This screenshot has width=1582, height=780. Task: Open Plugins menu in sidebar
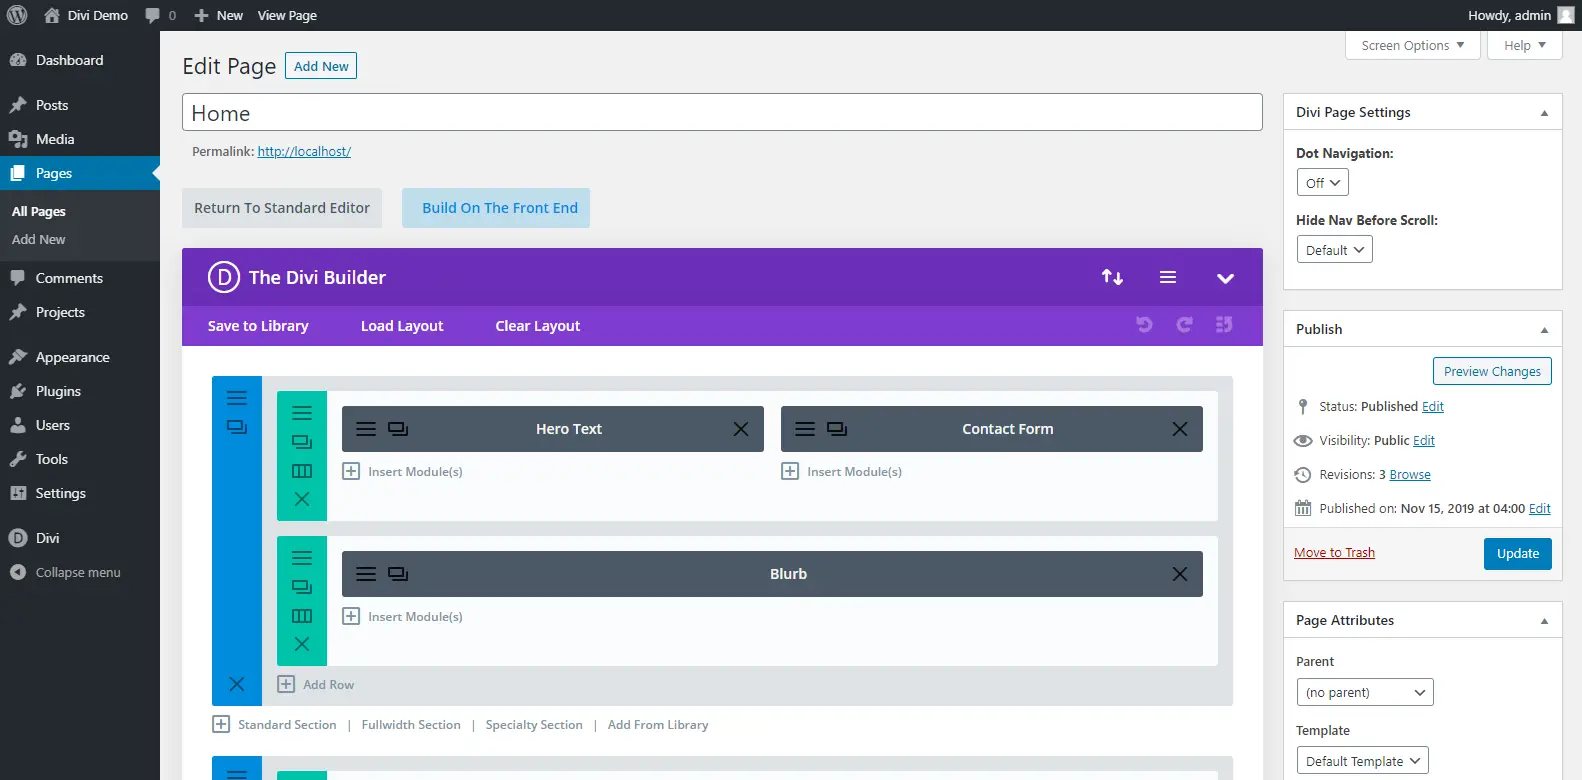(80, 391)
